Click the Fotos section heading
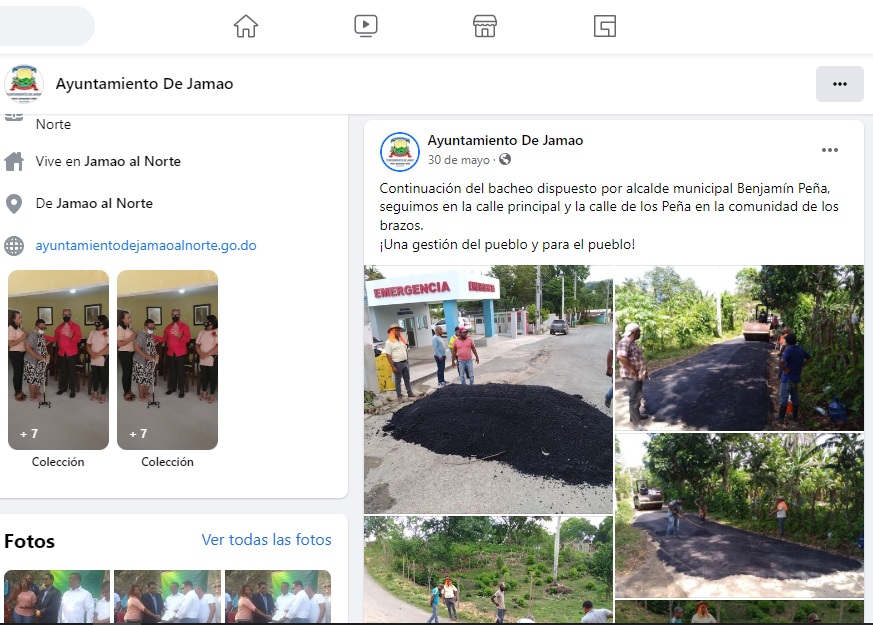 (x=30, y=541)
